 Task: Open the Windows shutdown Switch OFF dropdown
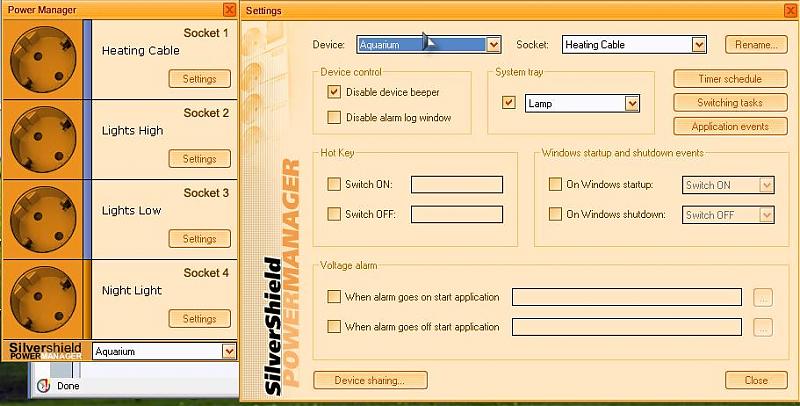(766, 215)
